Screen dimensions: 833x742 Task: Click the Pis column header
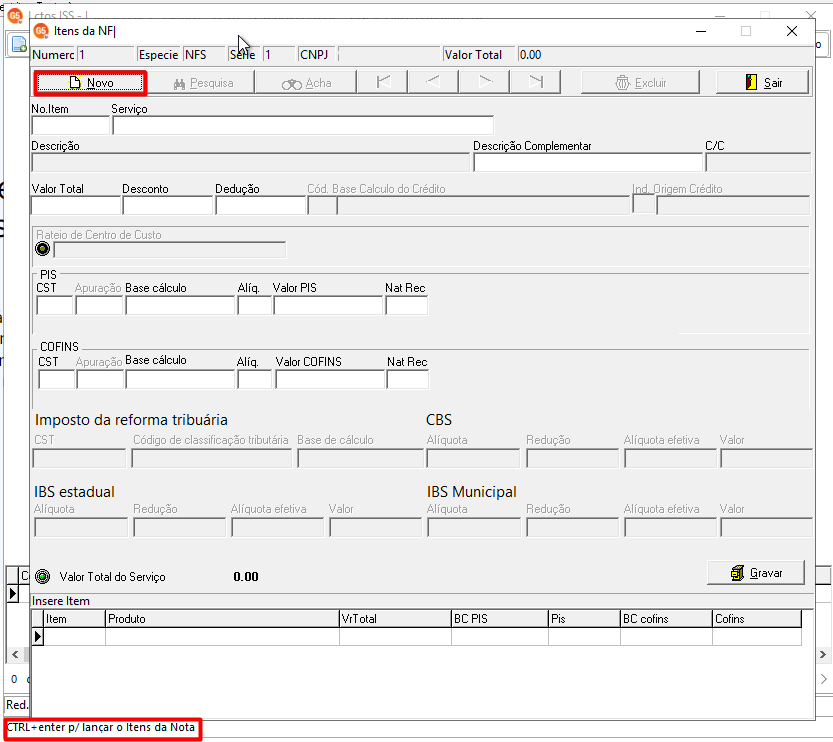[584, 619]
